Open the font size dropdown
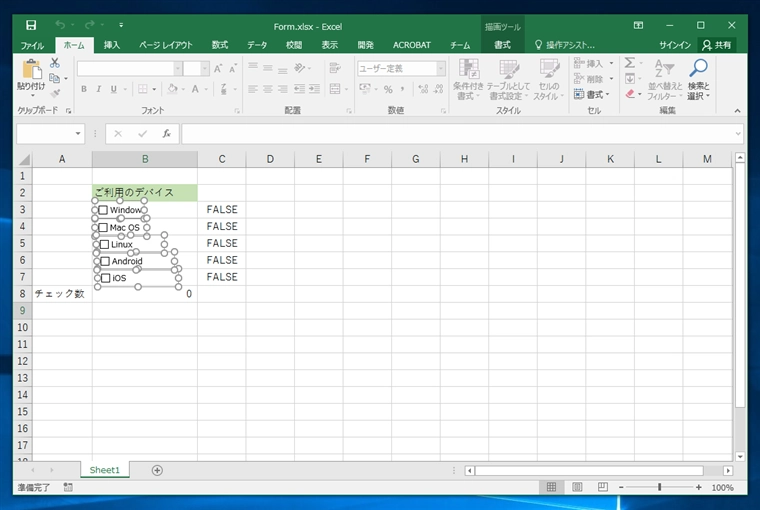Screen dimensions: 760x510 (205, 68)
